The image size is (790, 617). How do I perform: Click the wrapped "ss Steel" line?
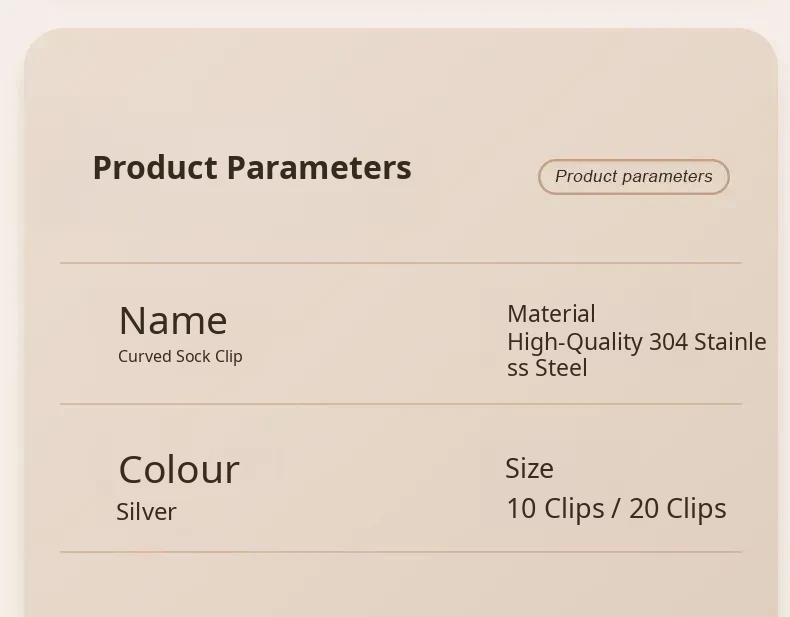tap(547, 368)
